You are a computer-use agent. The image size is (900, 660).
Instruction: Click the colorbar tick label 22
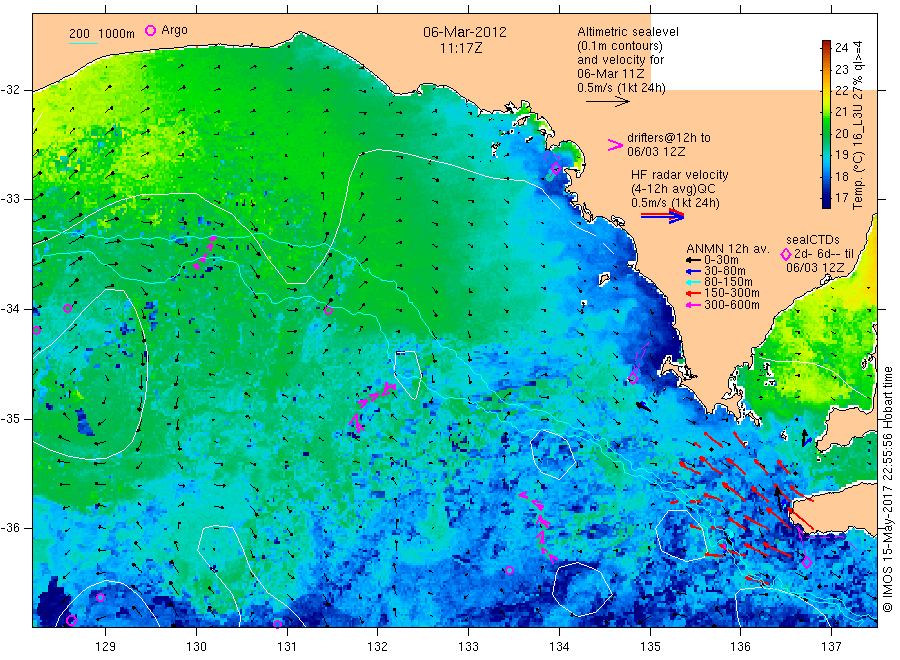point(841,91)
